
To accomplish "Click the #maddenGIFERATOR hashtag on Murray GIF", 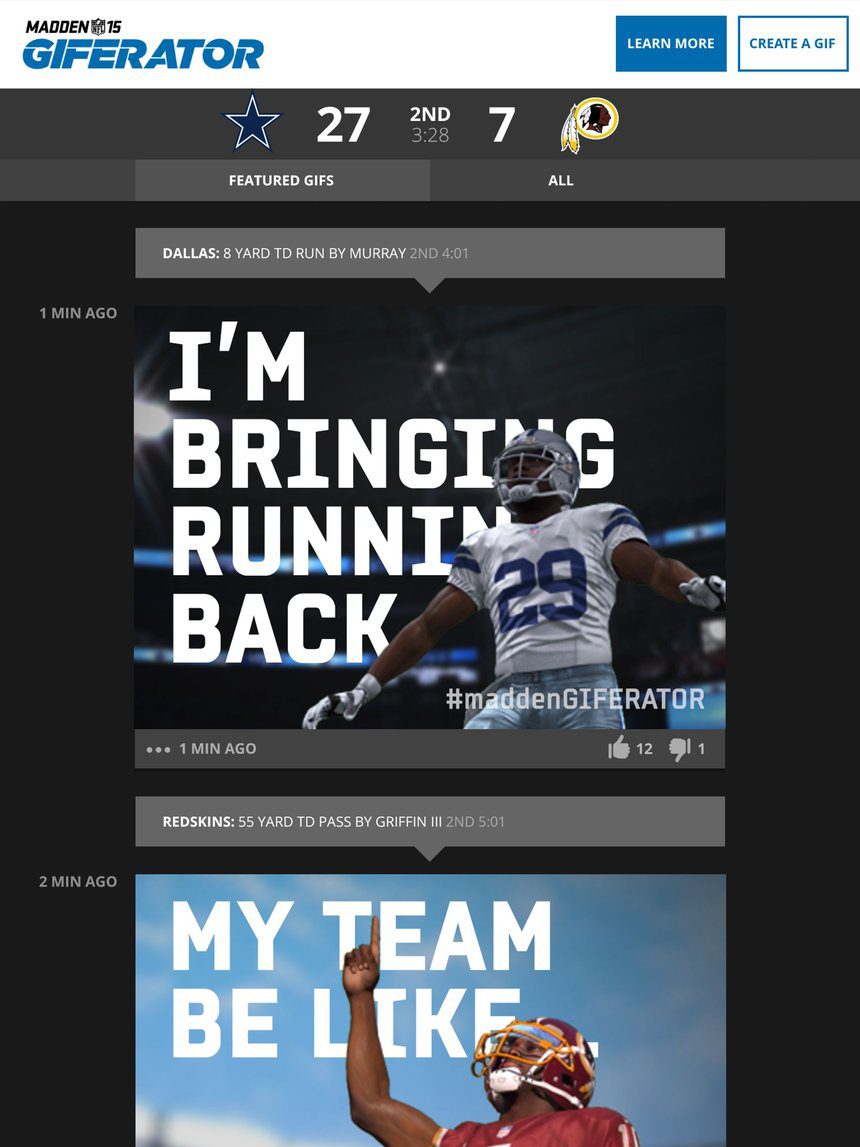I will coord(575,699).
